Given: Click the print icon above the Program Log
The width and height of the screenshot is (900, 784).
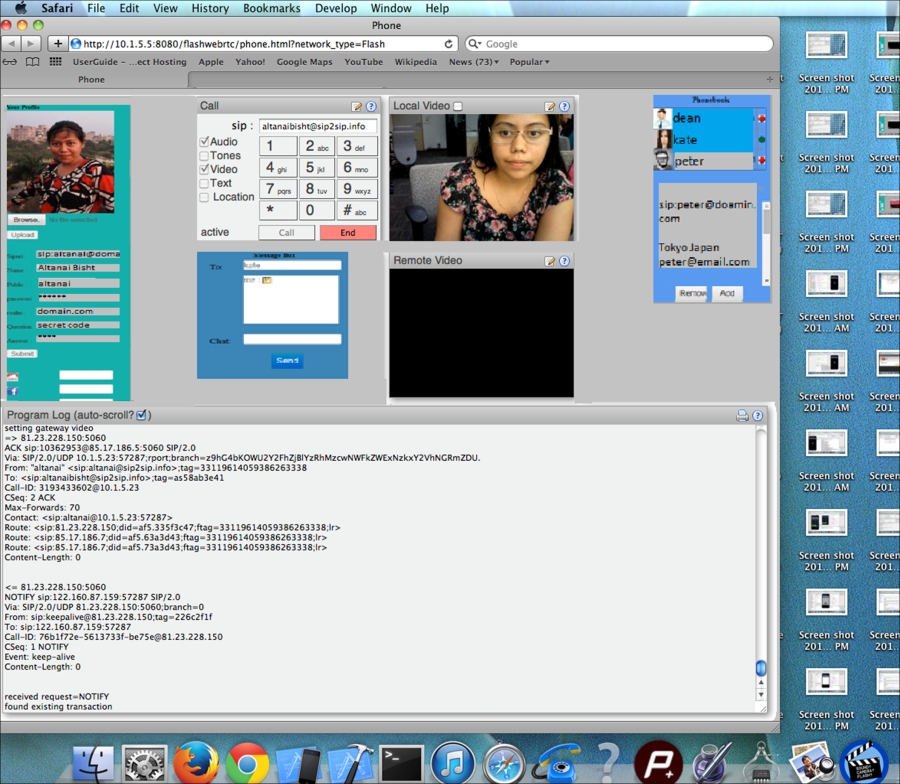Looking at the screenshot, I should [741, 414].
